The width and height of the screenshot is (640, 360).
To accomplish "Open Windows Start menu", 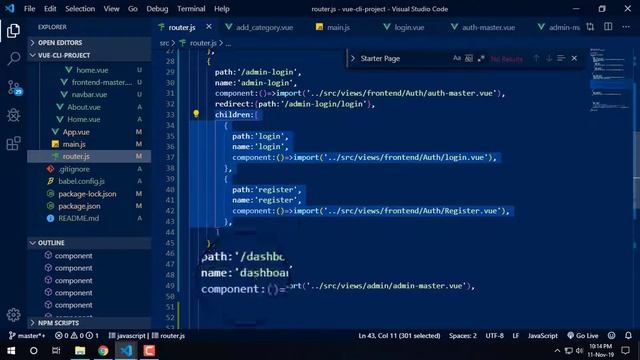I will (11, 351).
